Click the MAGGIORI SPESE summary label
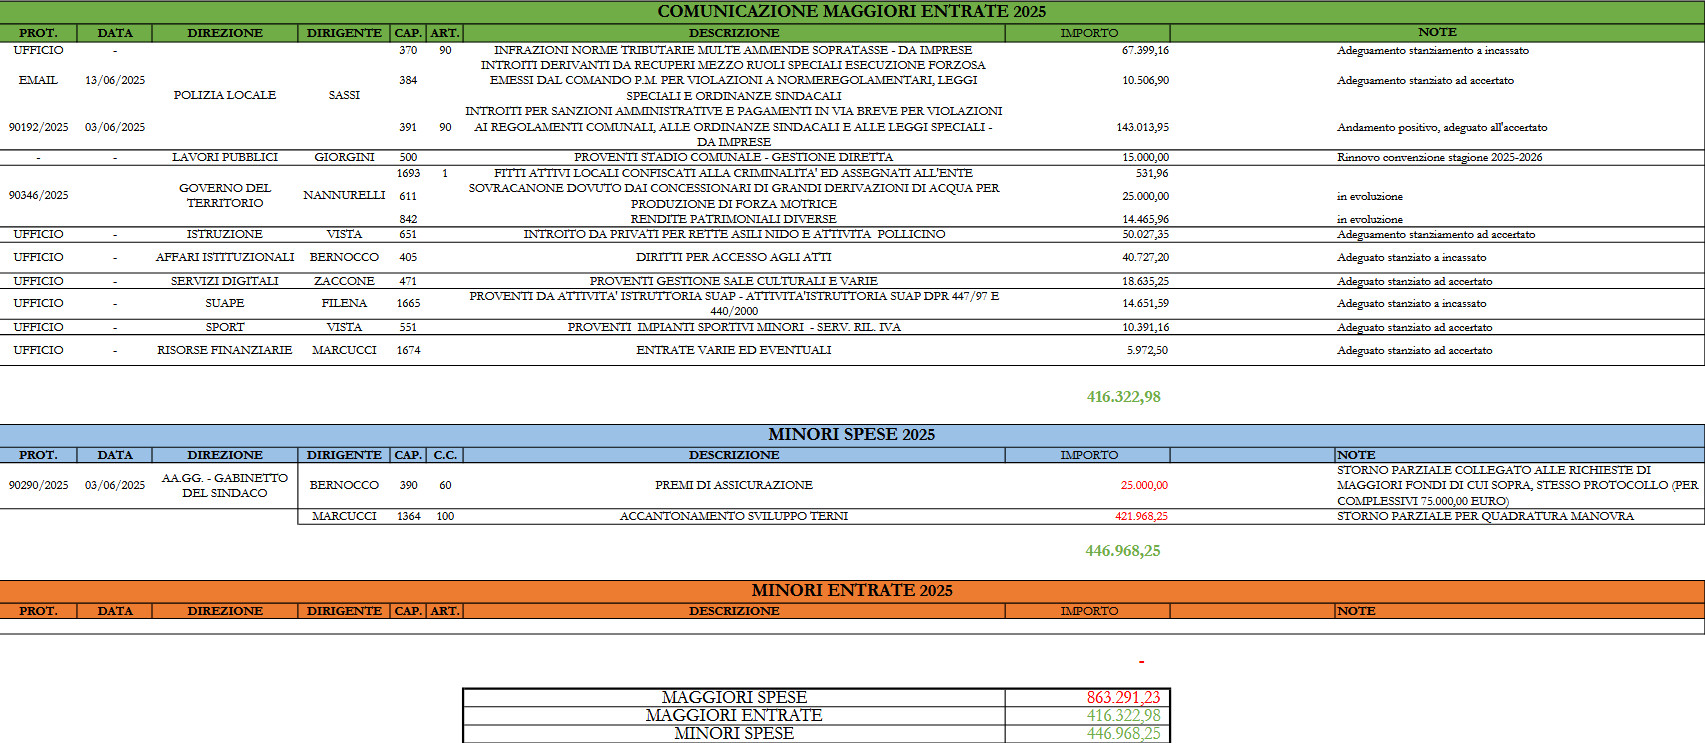Screen dimensions: 1705x743 tap(733, 697)
